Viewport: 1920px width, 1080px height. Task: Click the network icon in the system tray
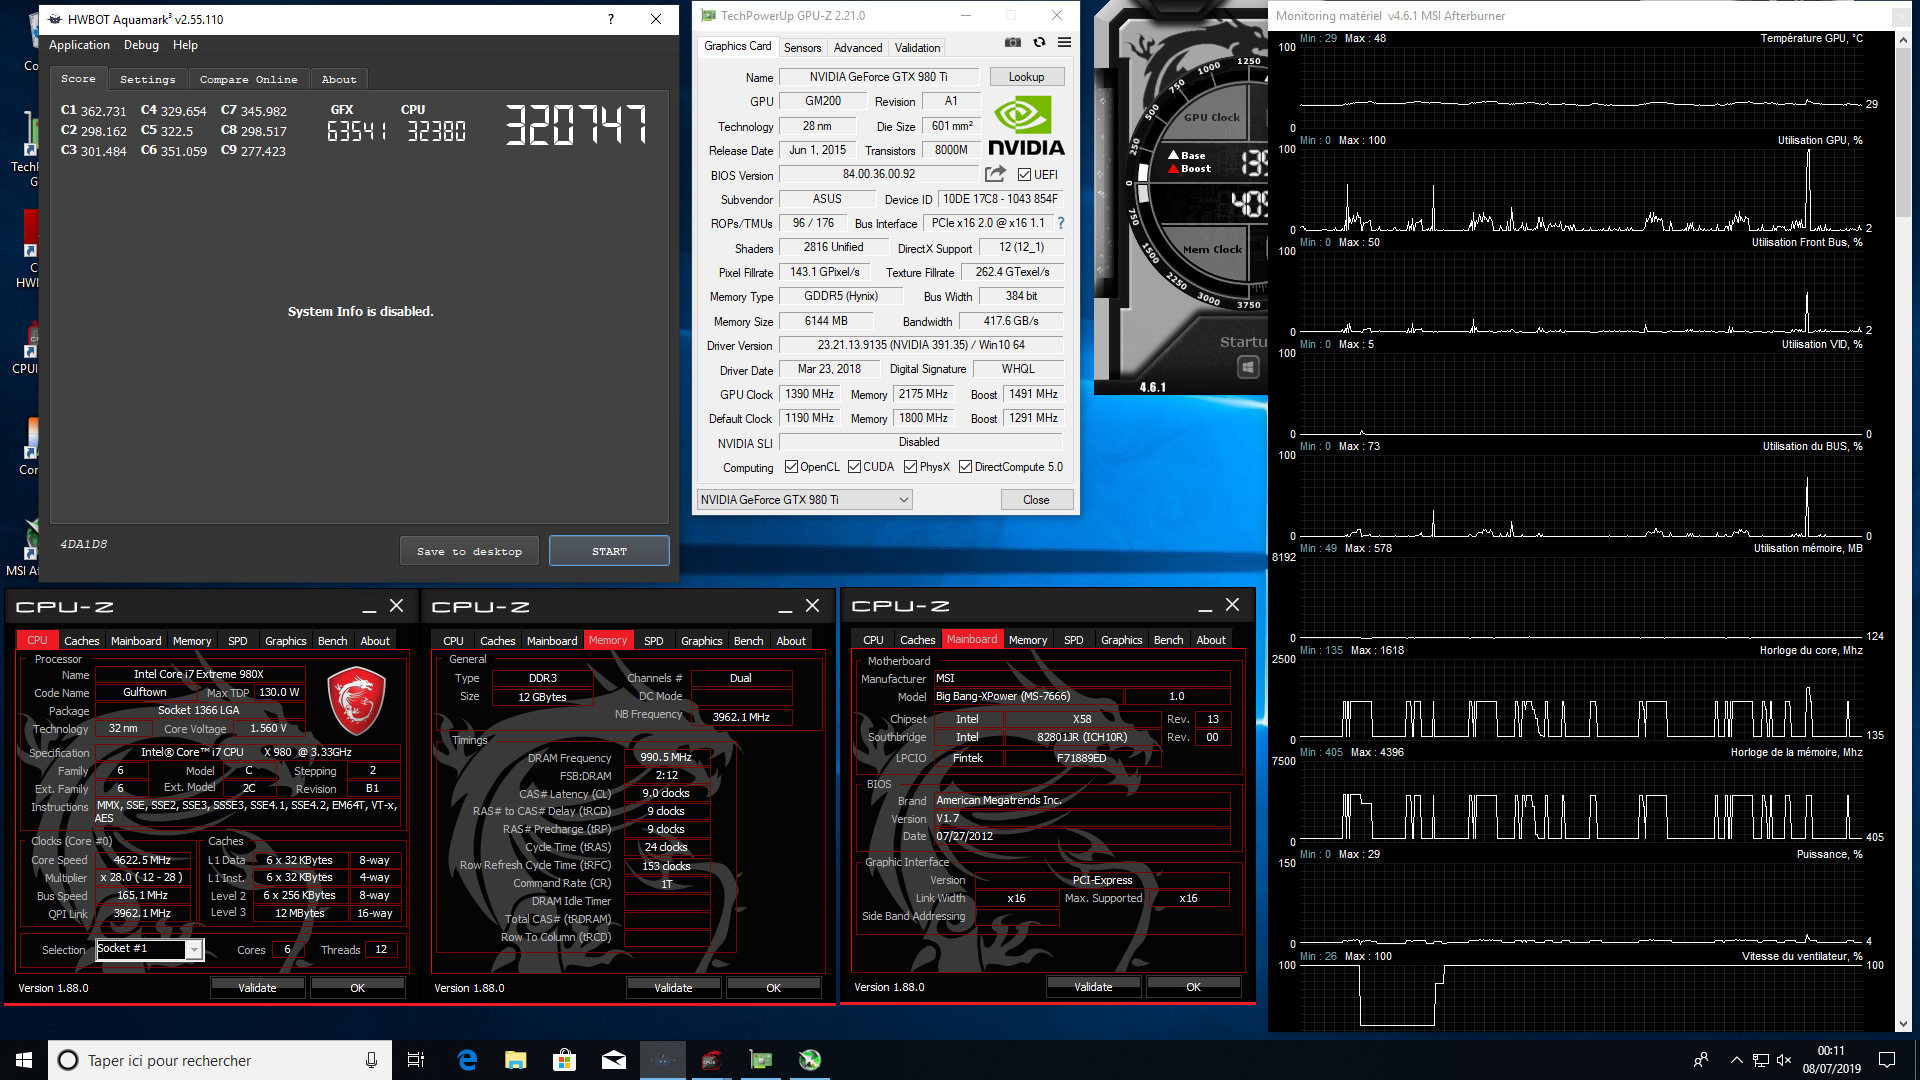tap(1760, 1060)
